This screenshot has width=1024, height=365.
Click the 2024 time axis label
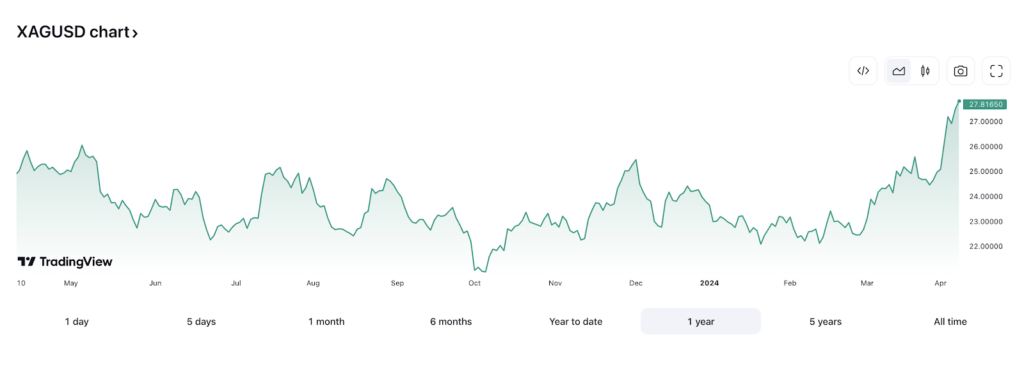(709, 283)
